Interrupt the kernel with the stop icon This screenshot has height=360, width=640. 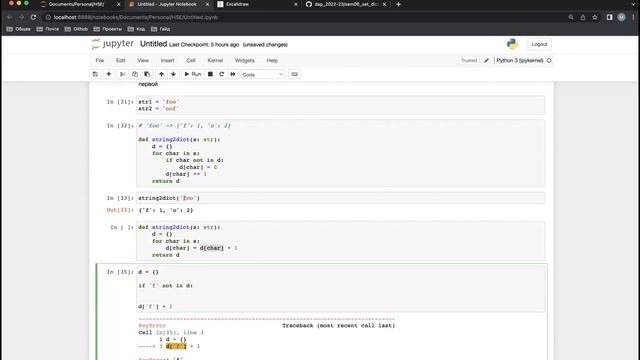point(210,74)
